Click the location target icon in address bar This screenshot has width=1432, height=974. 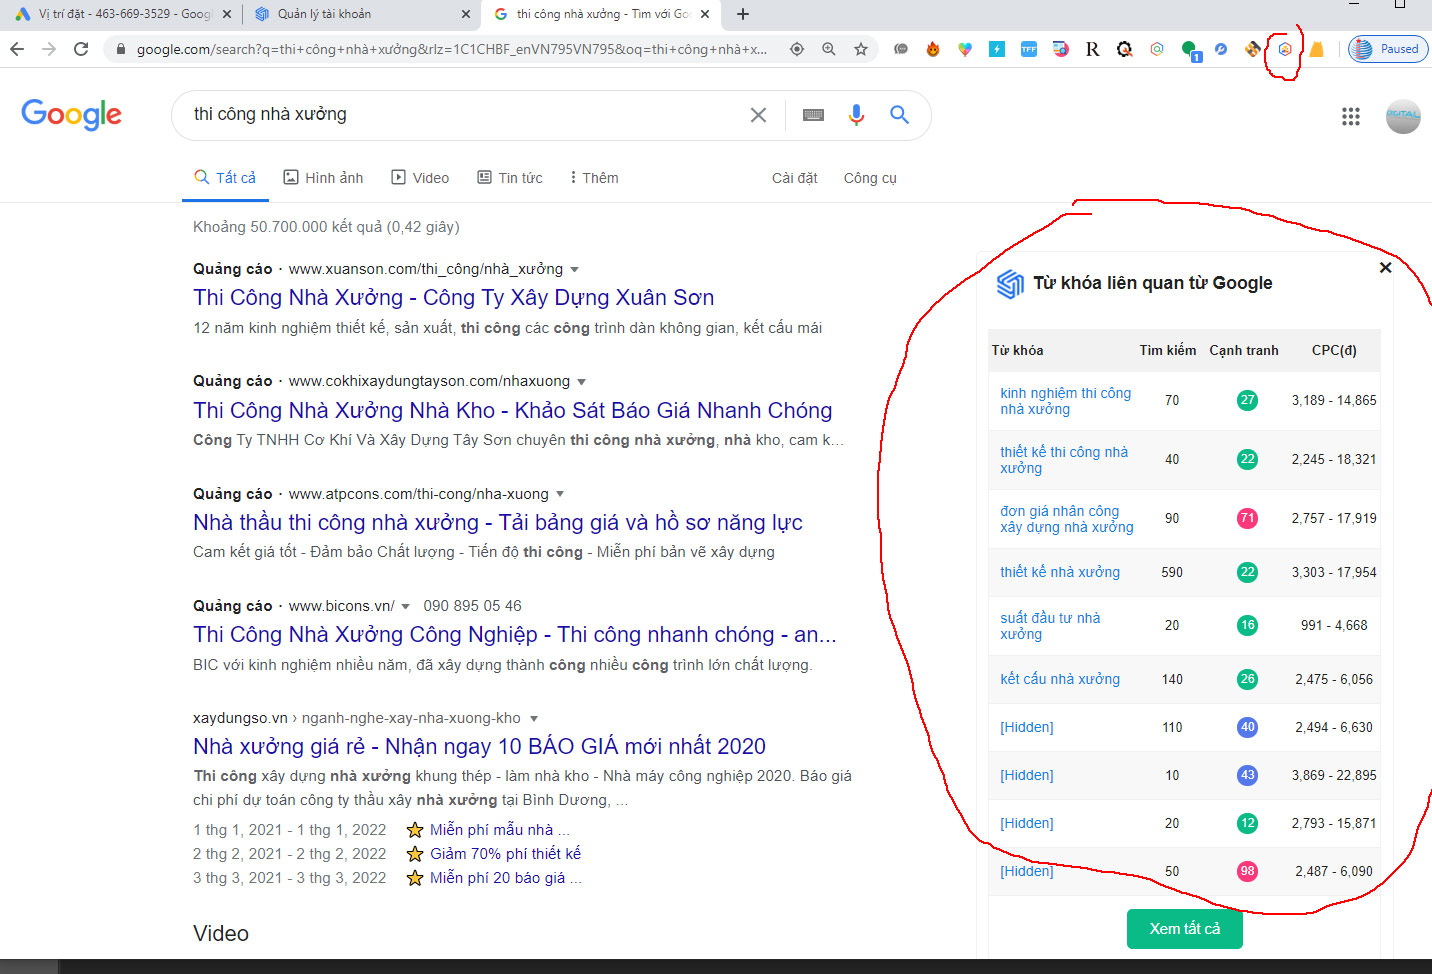(x=797, y=49)
